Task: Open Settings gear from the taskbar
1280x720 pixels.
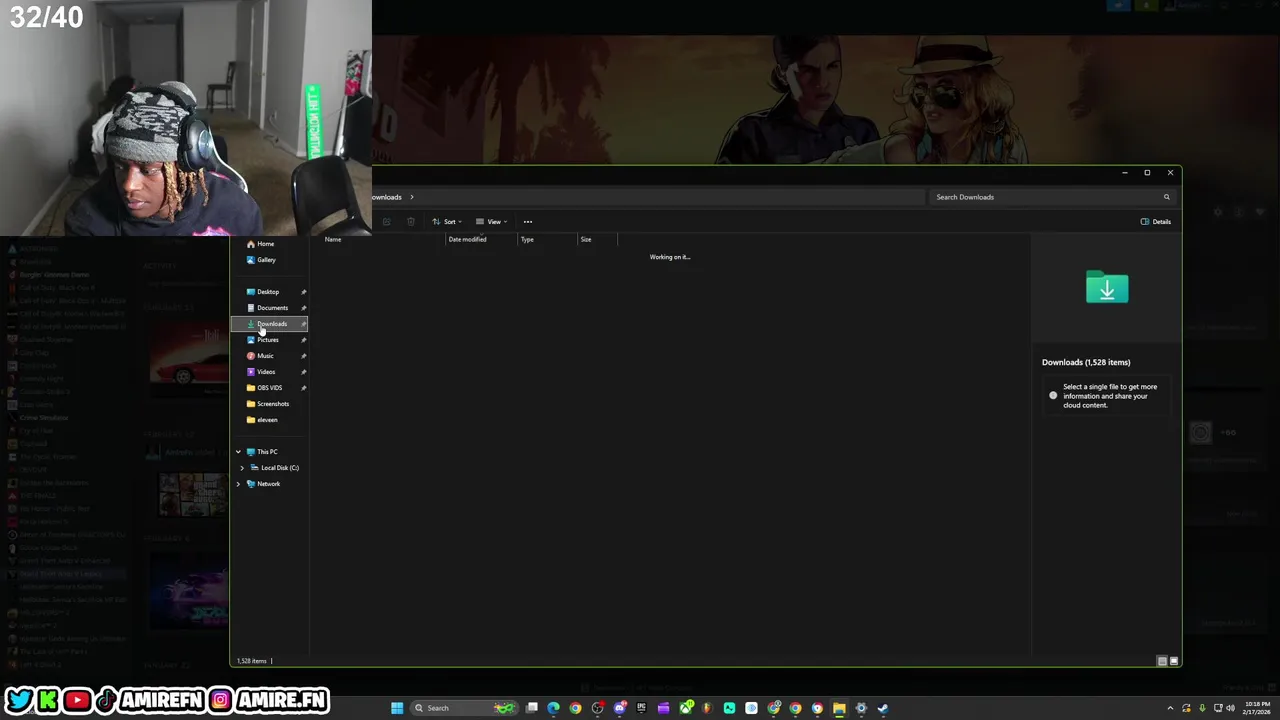Action: [861, 708]
